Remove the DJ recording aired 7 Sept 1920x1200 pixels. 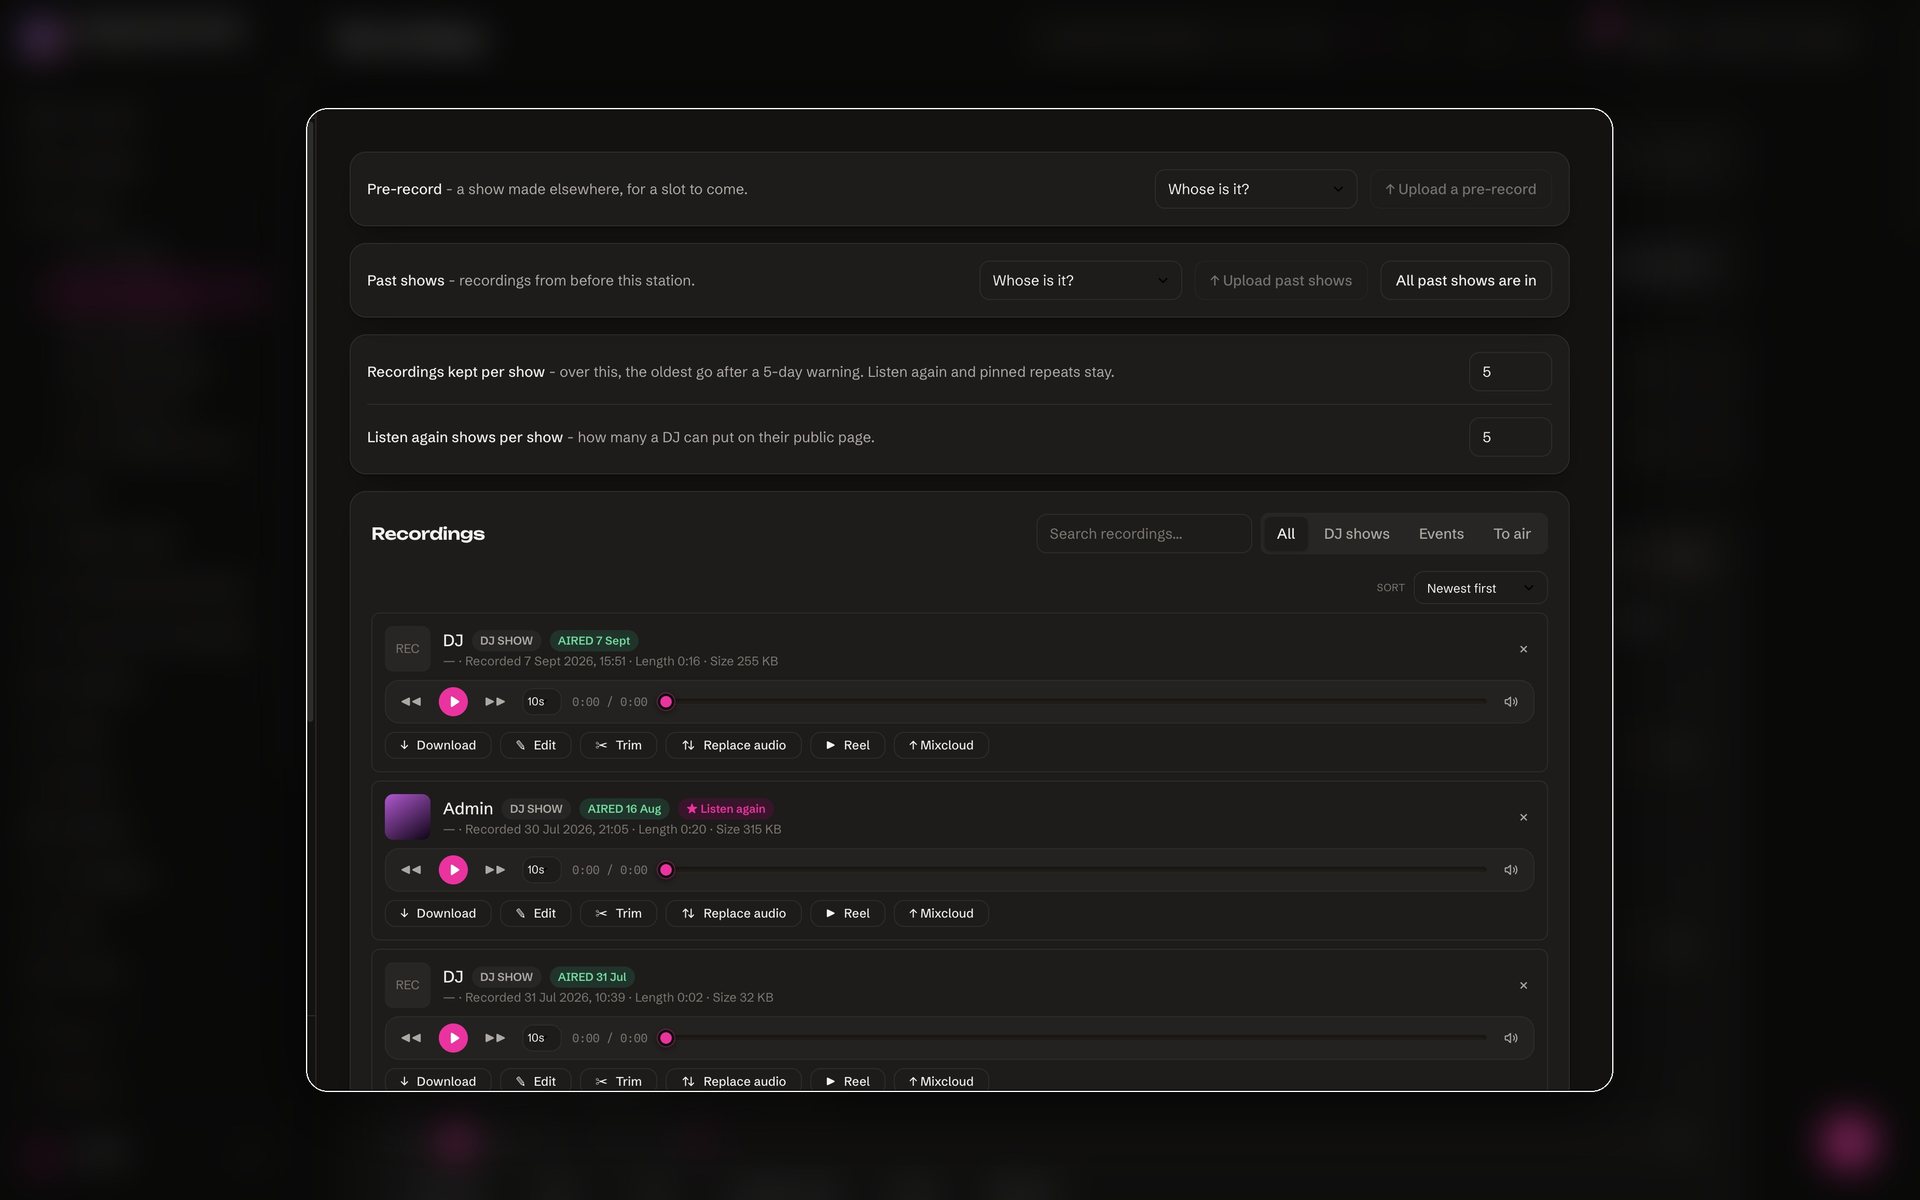pyautogui.click(x=1523, y=649)
